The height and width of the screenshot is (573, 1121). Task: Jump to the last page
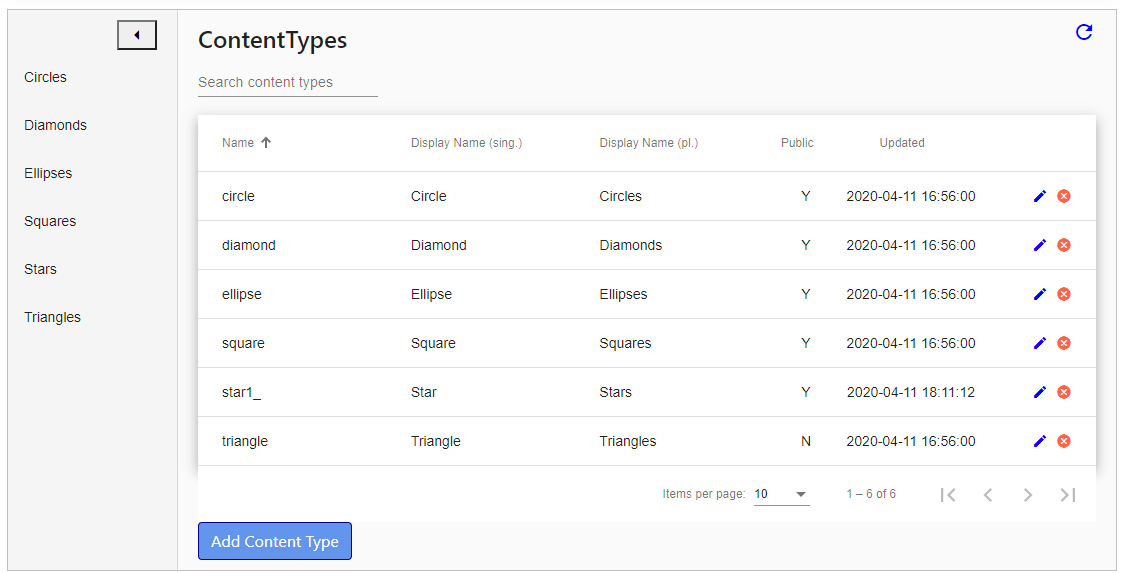pyautogui.click(x=1068, y=494)
